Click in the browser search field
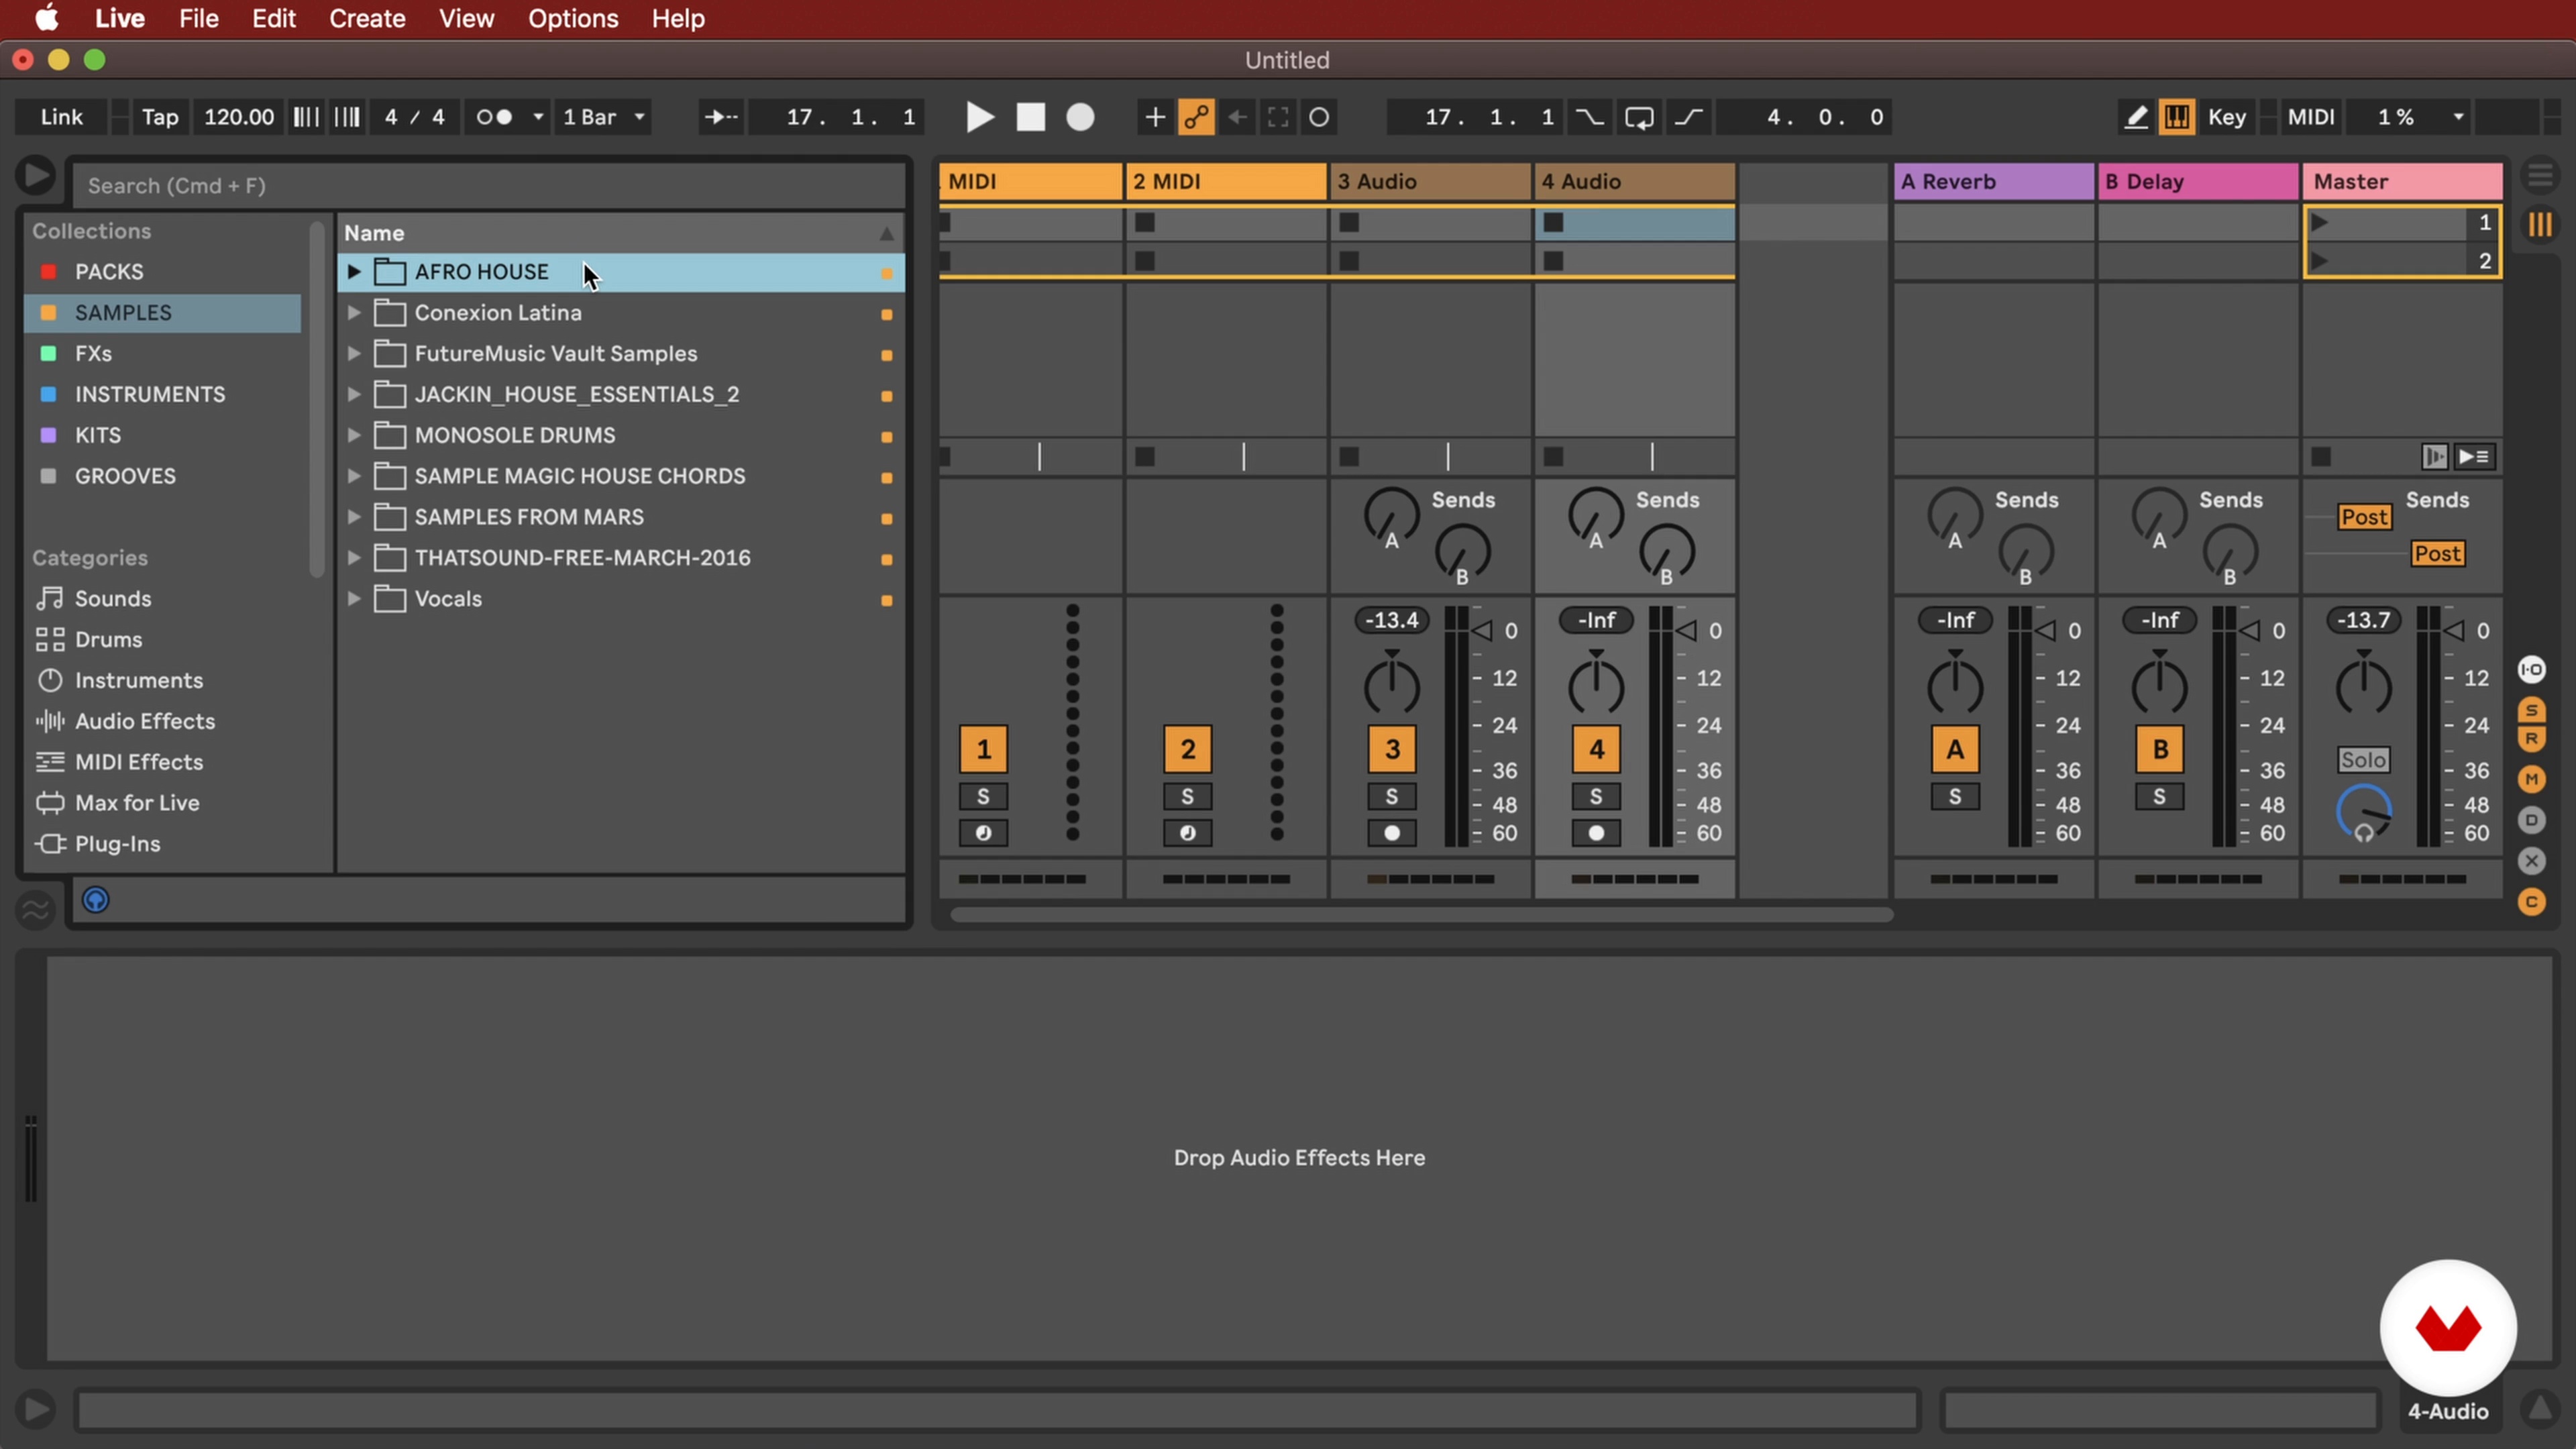The image size is (2576, 1449). tap(488, 185)
